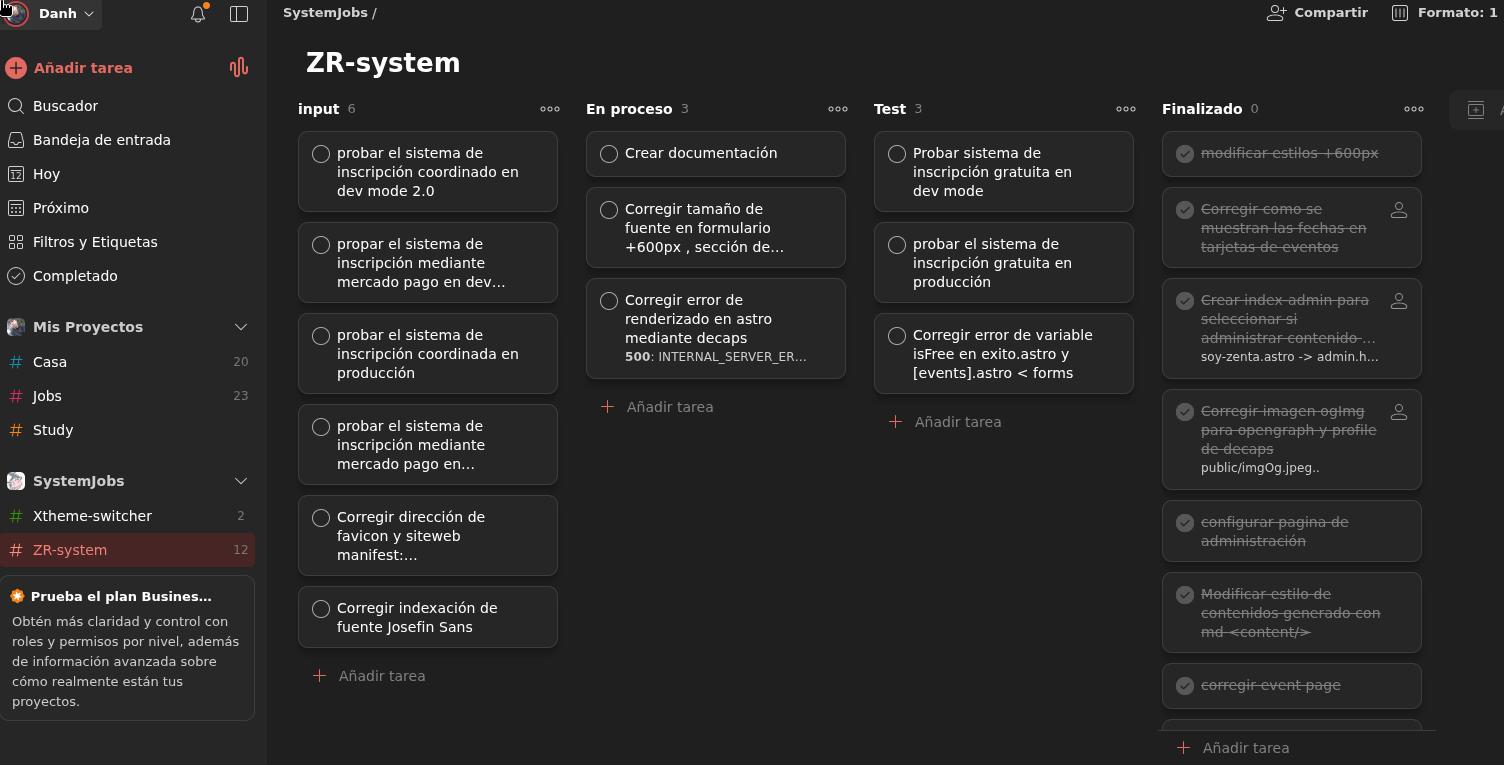Click the Compartir button

(x=1317, y=13)
